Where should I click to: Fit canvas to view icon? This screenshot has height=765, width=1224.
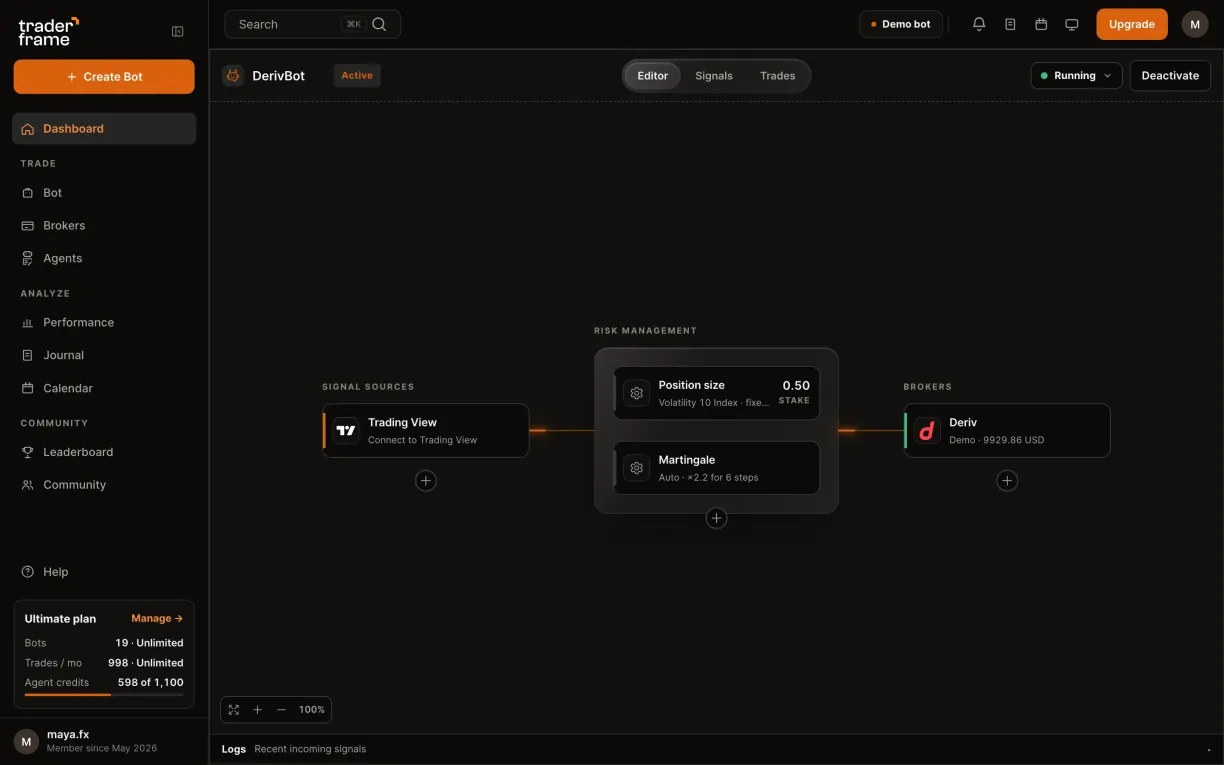tap(234, 709)
